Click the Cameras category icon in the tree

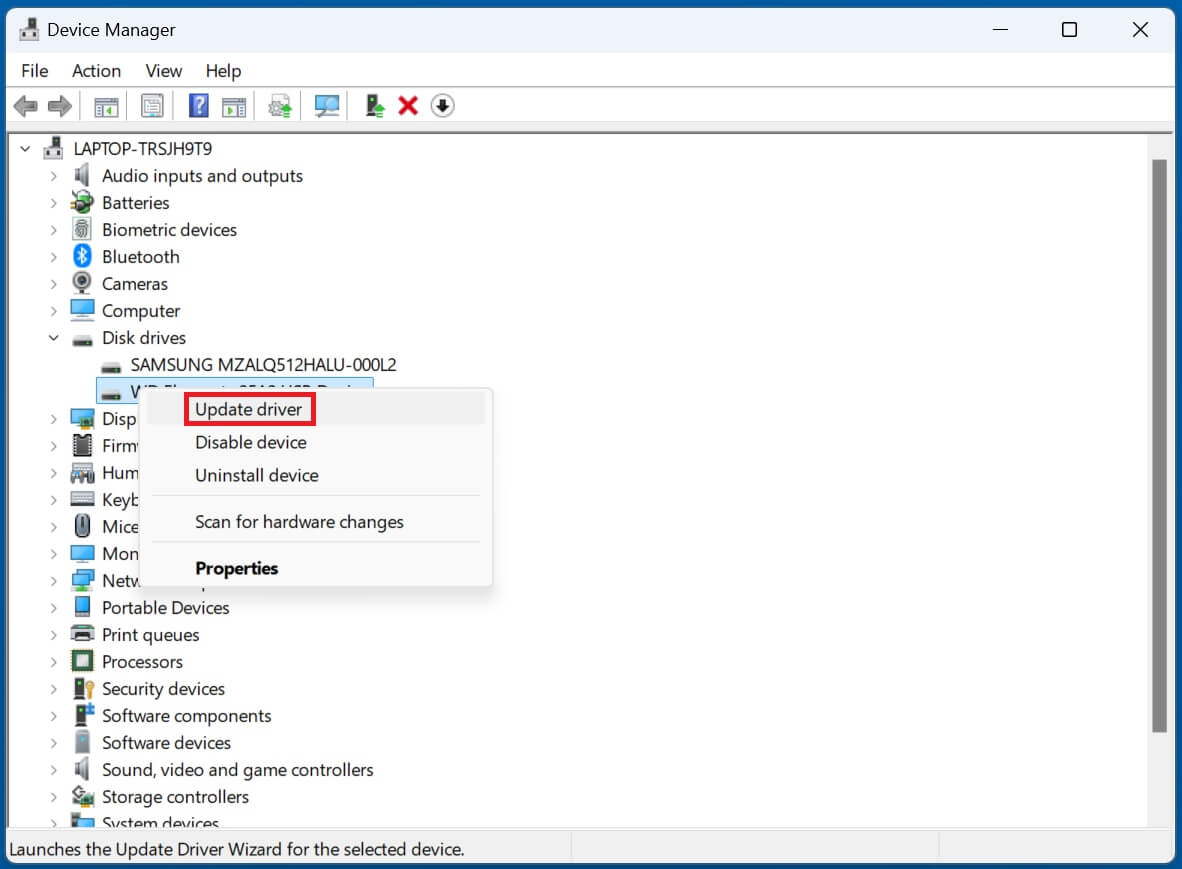pyautogui.click(x=81, y=283)
